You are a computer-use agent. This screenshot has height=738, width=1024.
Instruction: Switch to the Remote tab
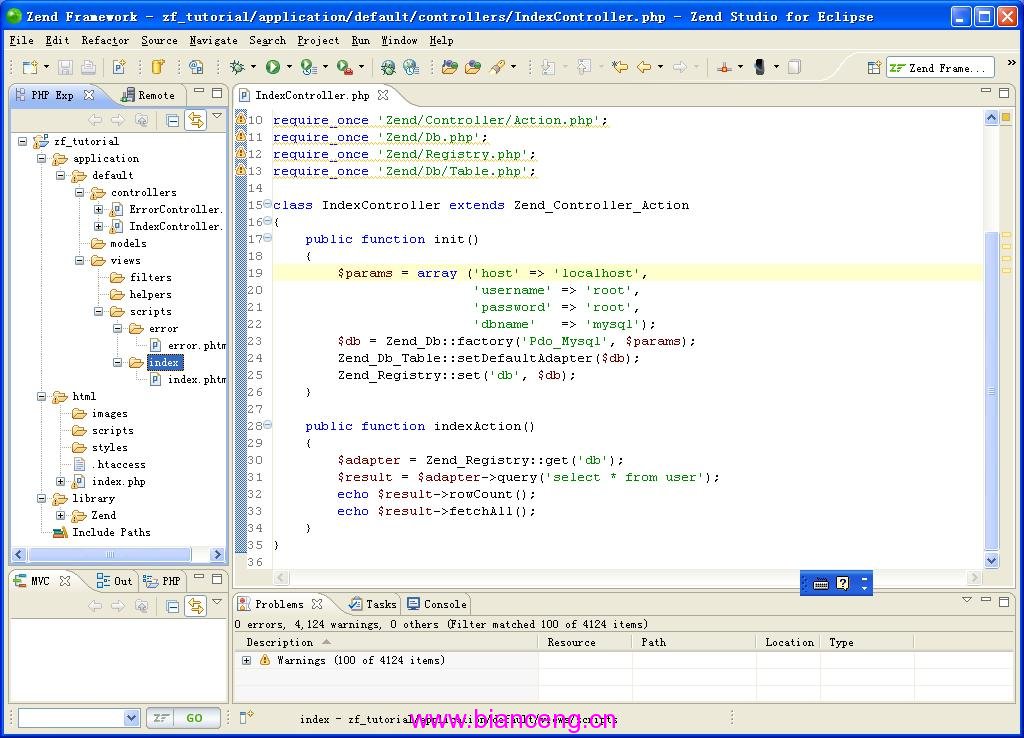[149, 95]
